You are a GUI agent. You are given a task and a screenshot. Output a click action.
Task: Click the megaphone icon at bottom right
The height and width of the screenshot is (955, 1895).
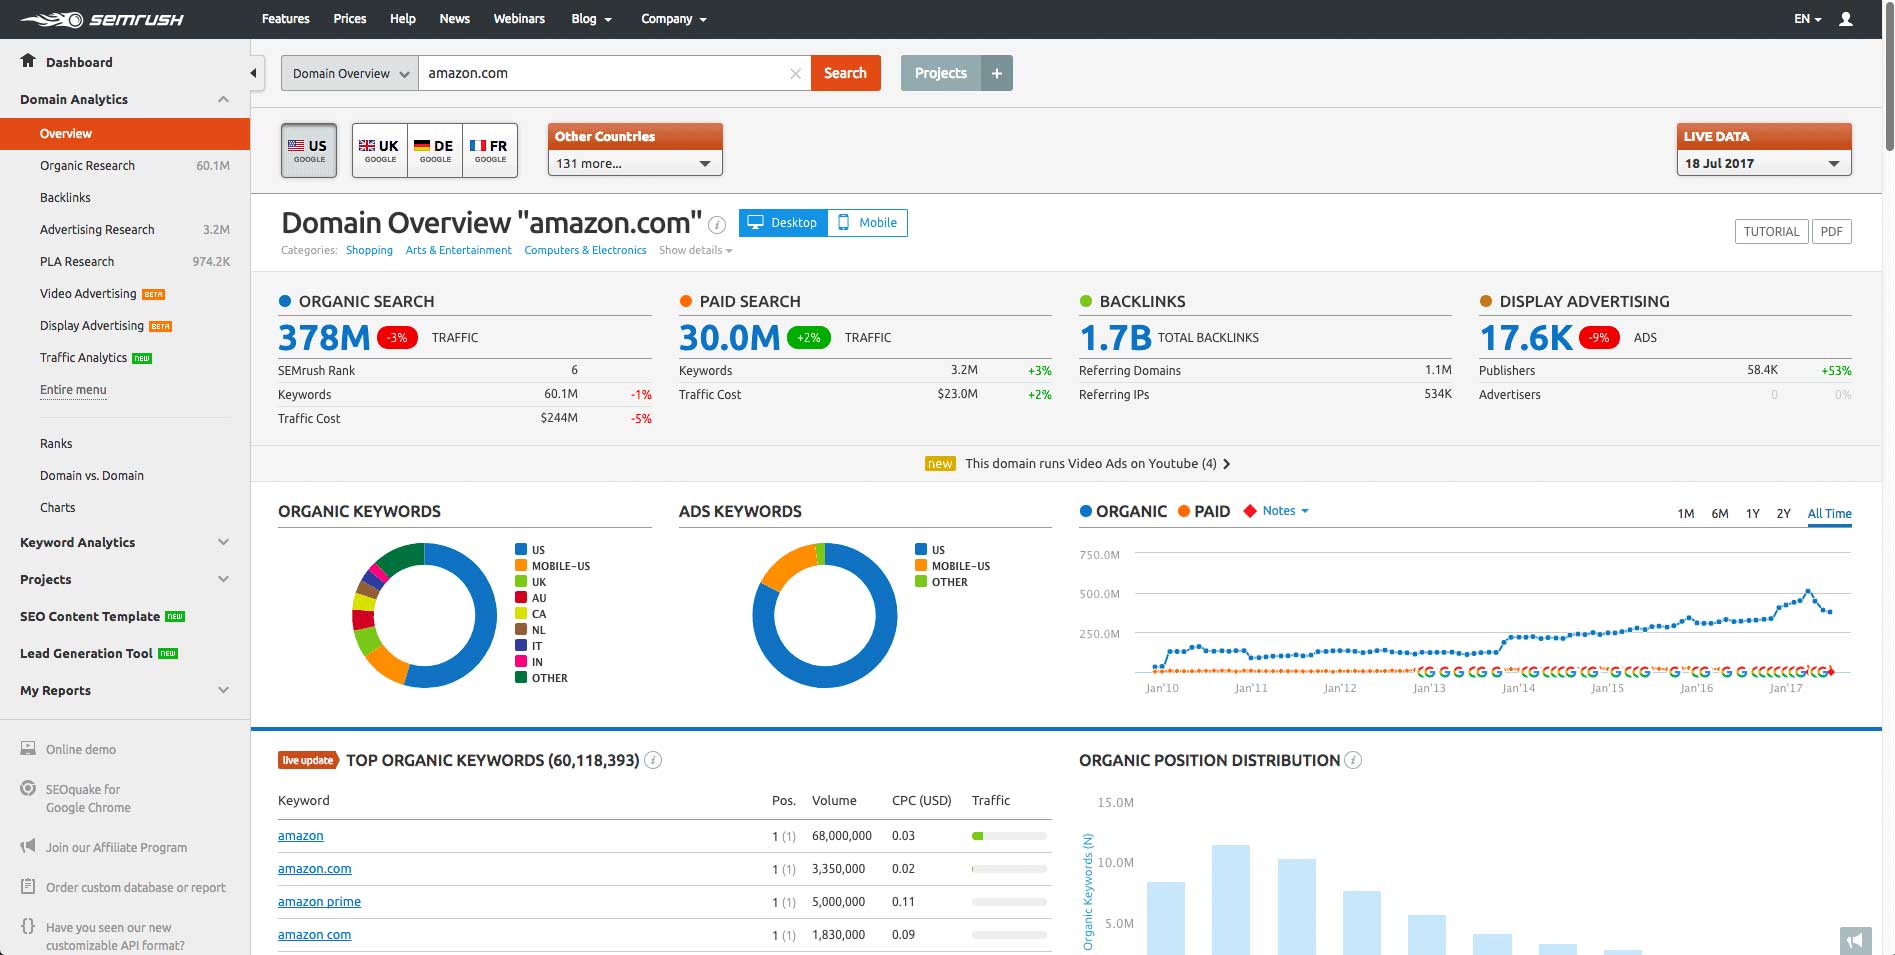[x=1855, y=940]
